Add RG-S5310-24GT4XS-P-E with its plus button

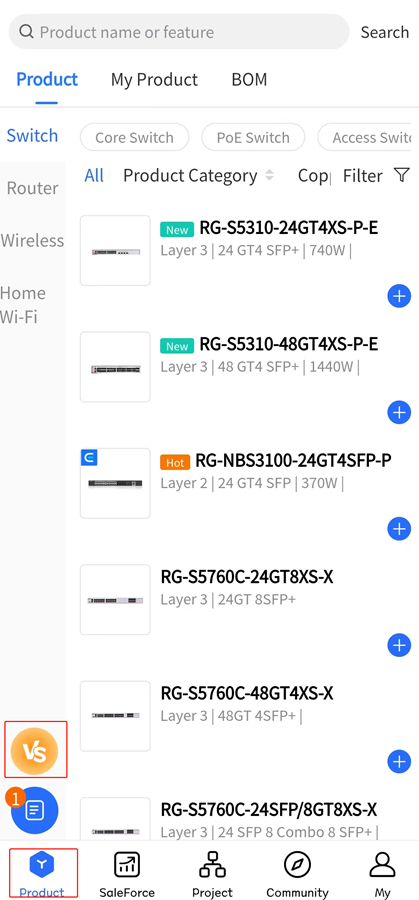399,296
